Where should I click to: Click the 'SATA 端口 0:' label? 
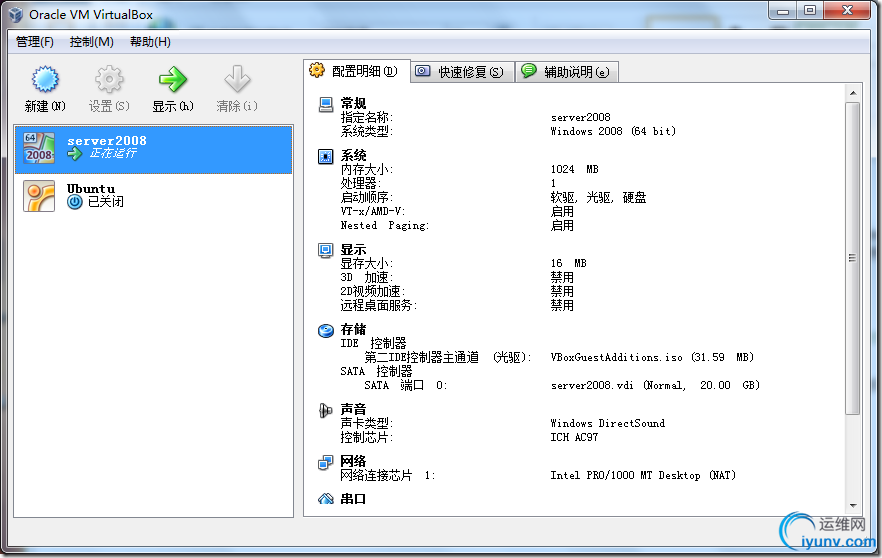[x=406, y=386]
